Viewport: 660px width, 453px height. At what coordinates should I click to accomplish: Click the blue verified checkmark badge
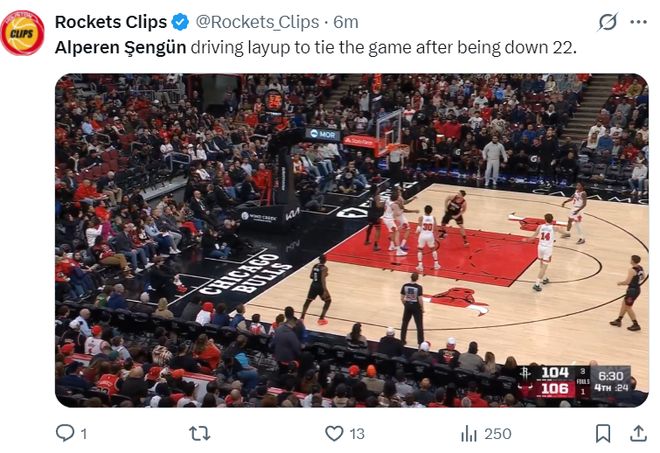180,22
